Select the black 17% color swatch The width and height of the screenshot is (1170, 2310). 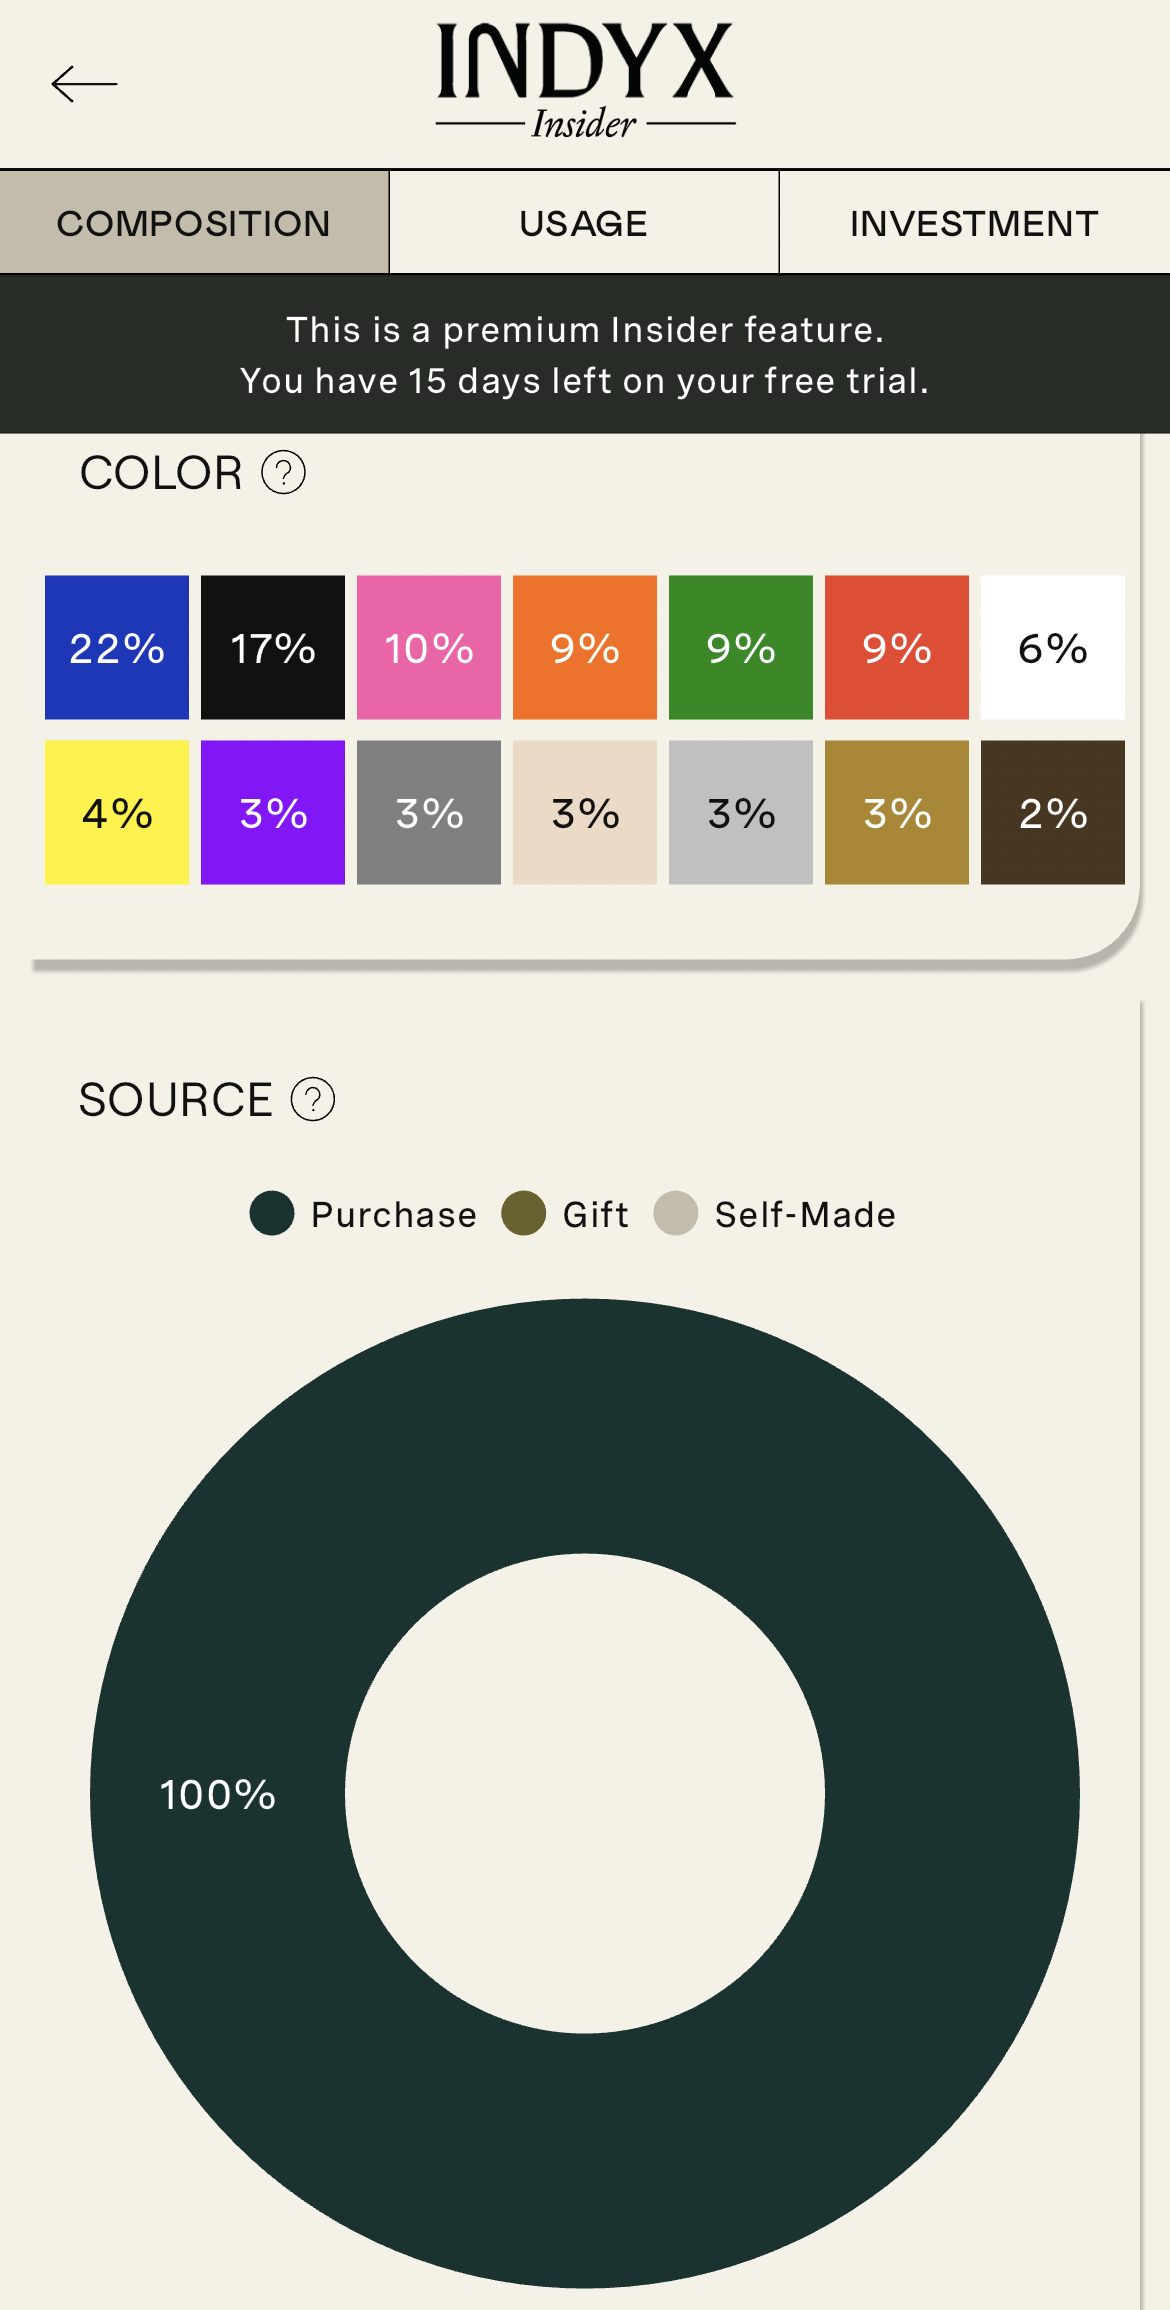(273, 647)
